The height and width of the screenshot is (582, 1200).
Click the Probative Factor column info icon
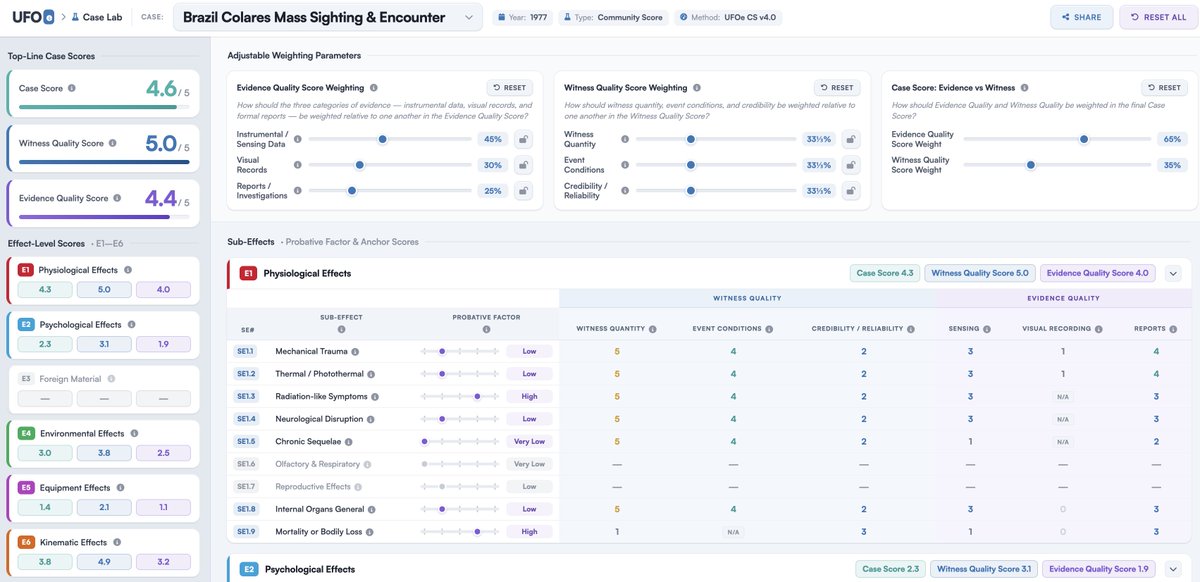pyautogui.click(x=486, y=329)
